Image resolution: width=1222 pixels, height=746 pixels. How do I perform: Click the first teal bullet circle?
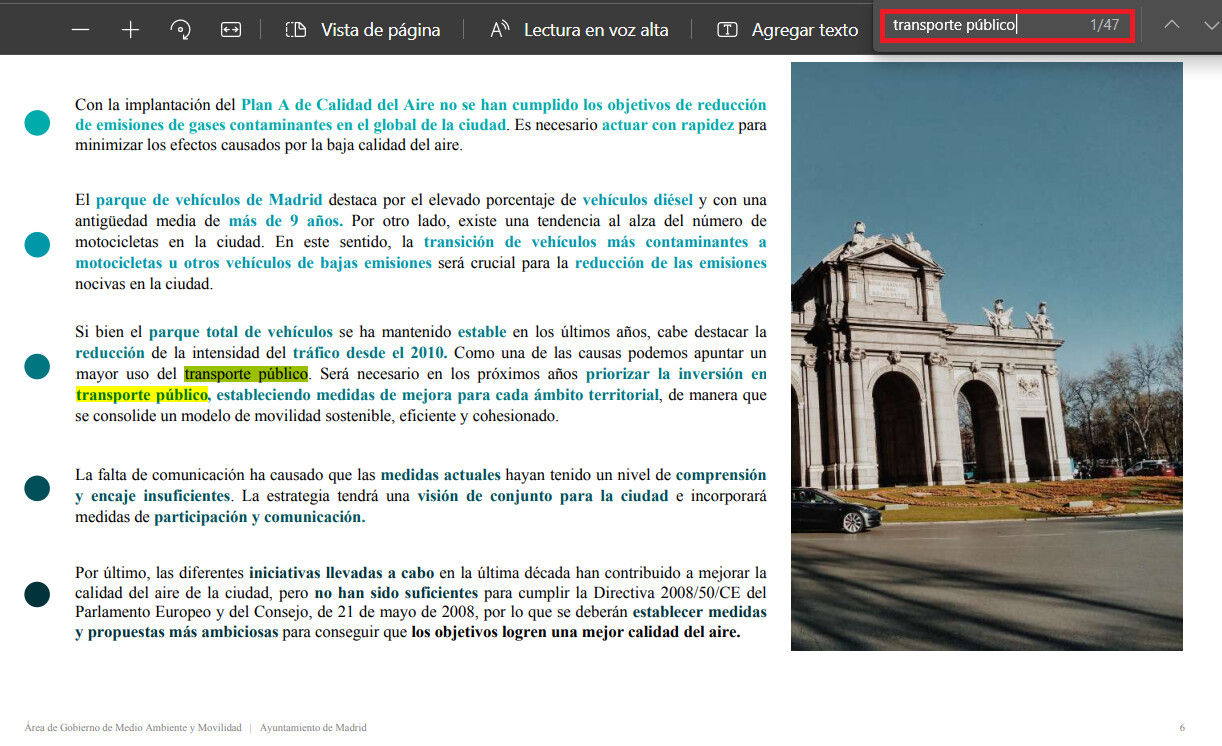37,123
